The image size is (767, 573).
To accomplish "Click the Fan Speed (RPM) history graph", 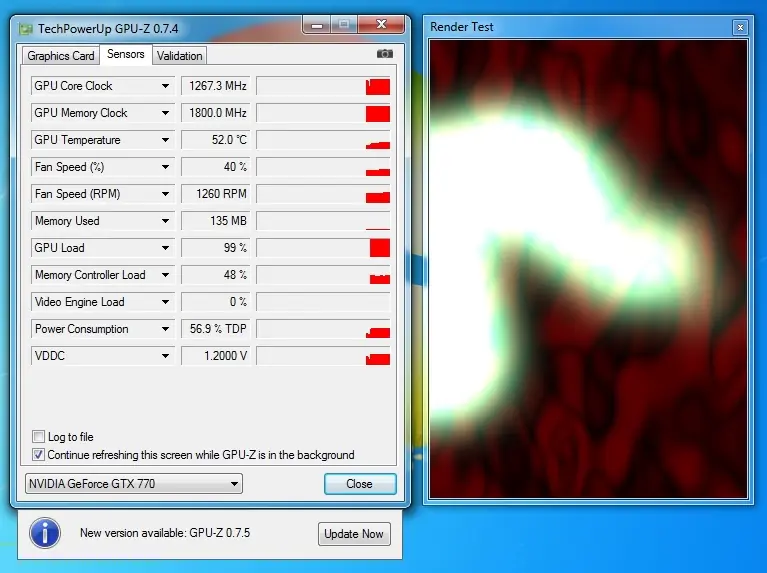I will coord(323,194).
